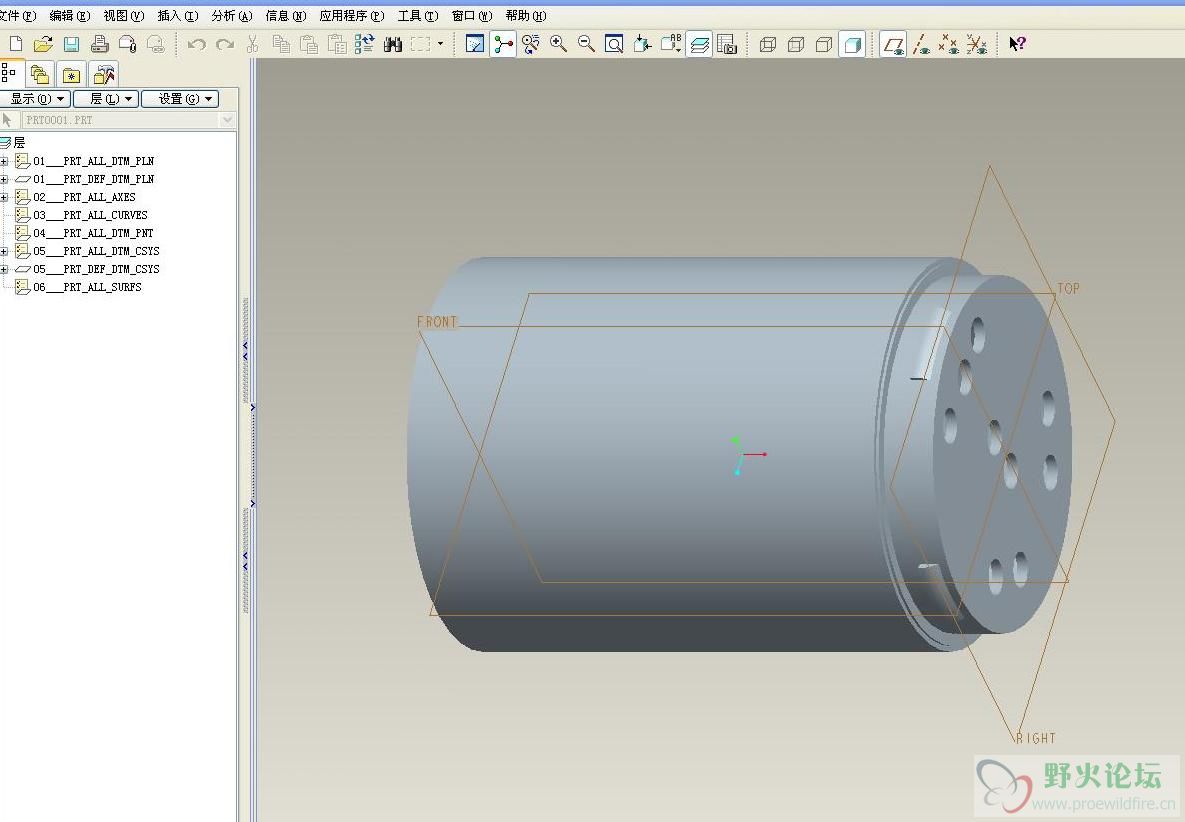Print the model using the printer icon
The height and width of the screenshot is (822, 1185).
tap(100, 45)
